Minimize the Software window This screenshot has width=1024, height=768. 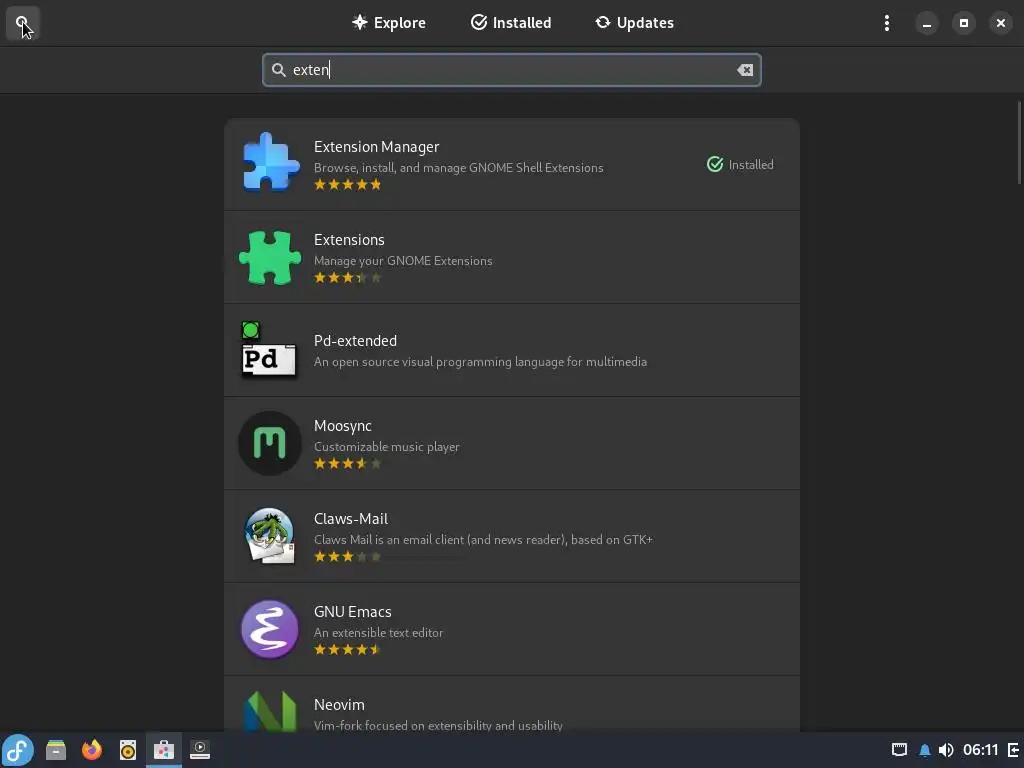926,23
